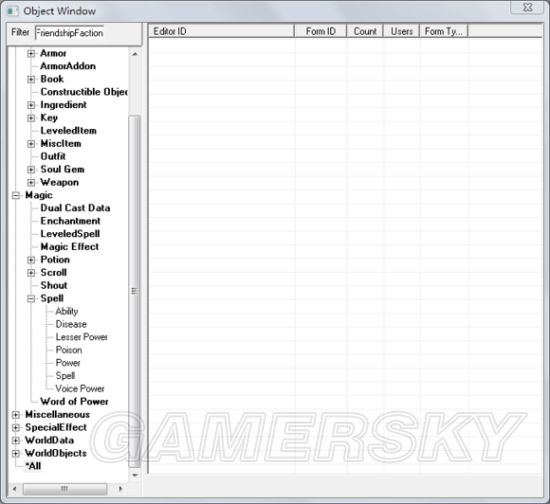
Task: Expand the Book category
Action: coord(31,79)
